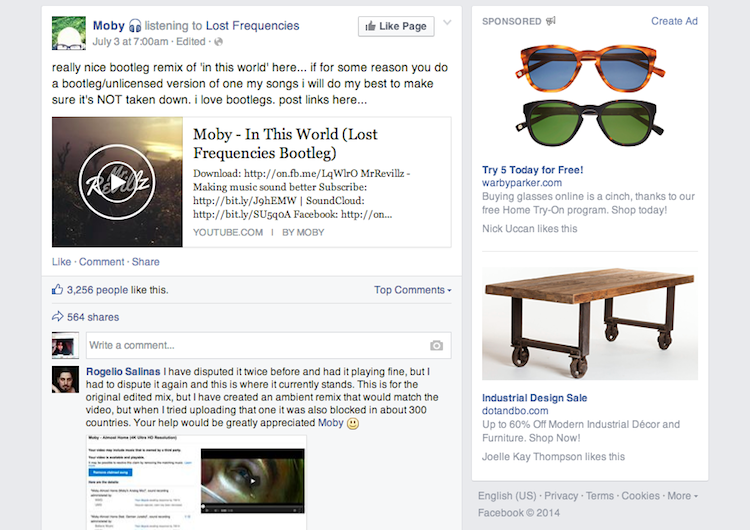
Task: Open the Lost Frequencies link
Action: click(253, 26)
